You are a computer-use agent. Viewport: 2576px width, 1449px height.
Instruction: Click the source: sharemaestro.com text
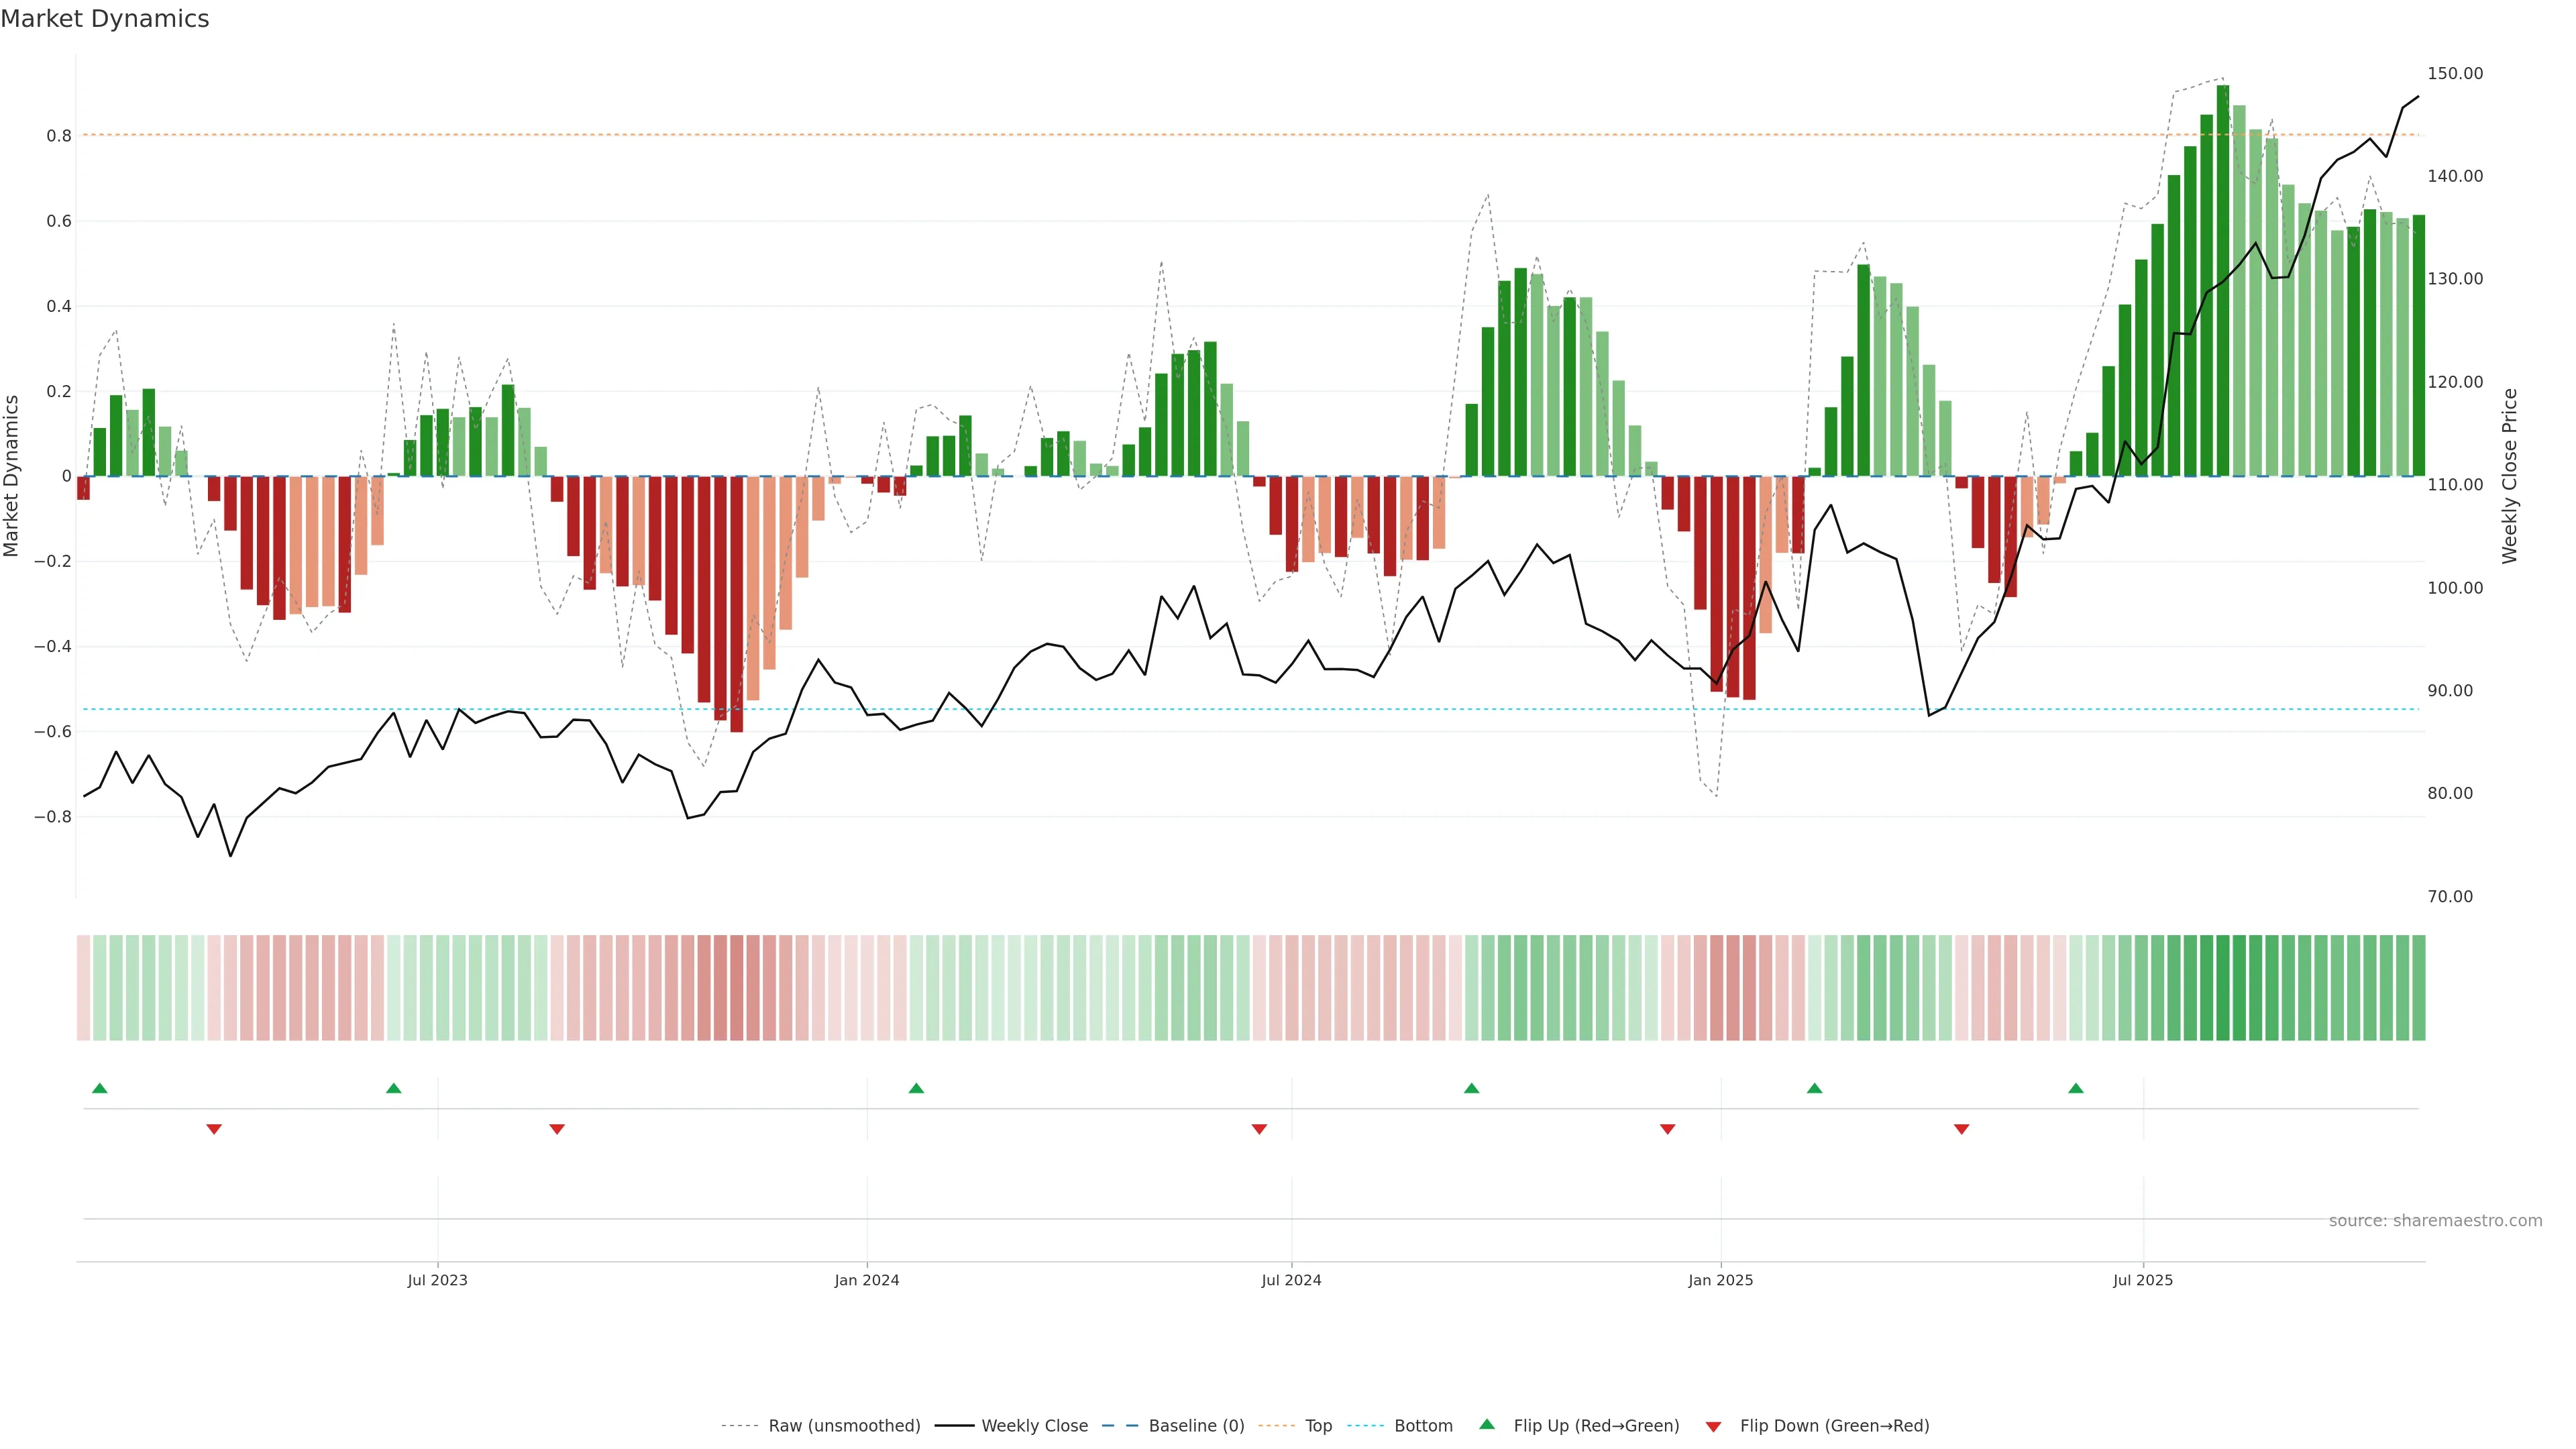click(x=2435, y=1220)
